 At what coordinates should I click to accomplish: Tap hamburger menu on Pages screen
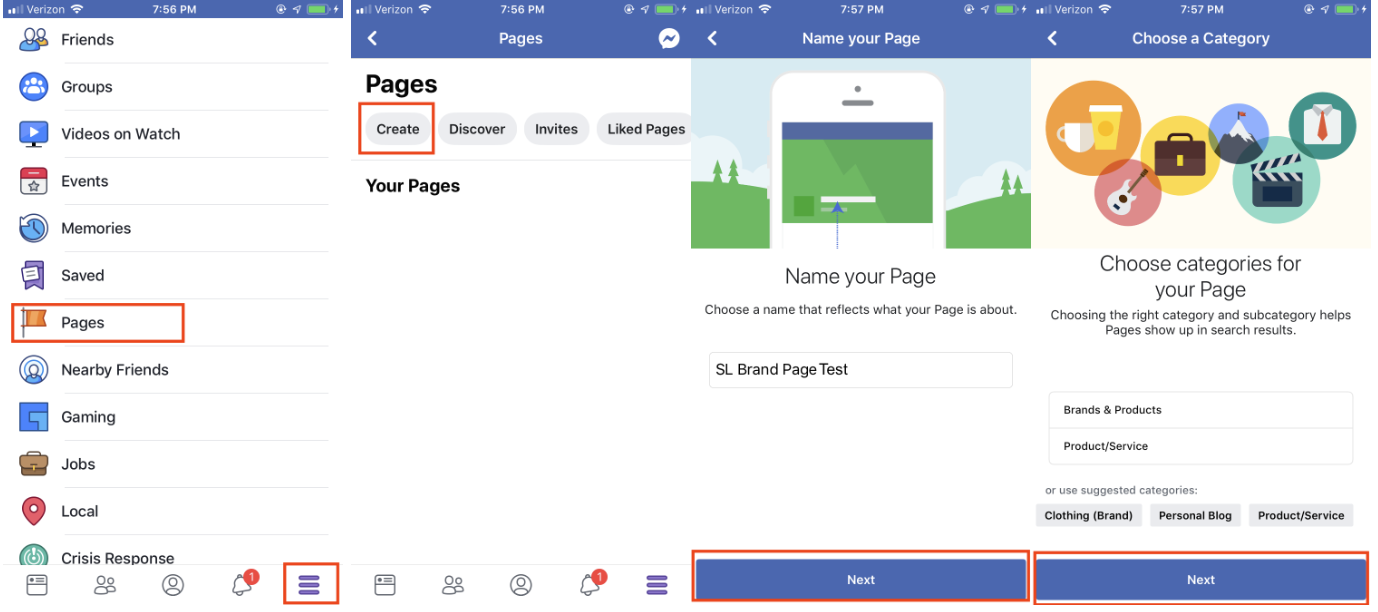tap(657, 585)
